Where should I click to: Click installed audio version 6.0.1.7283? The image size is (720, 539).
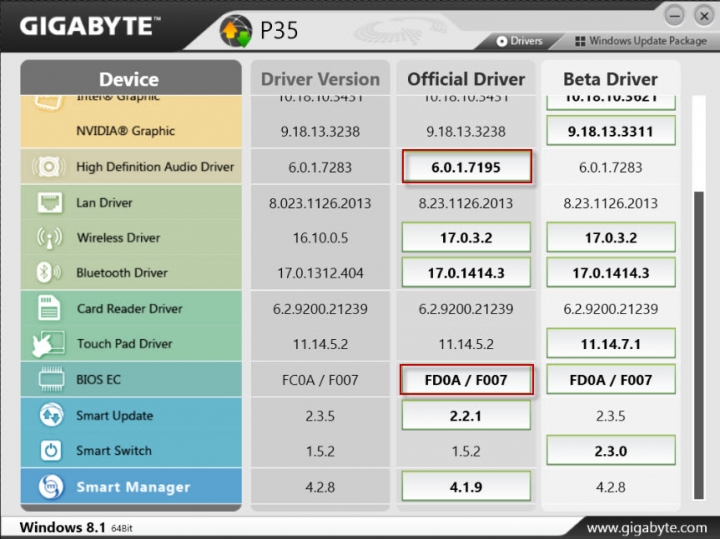coord(320,167)
